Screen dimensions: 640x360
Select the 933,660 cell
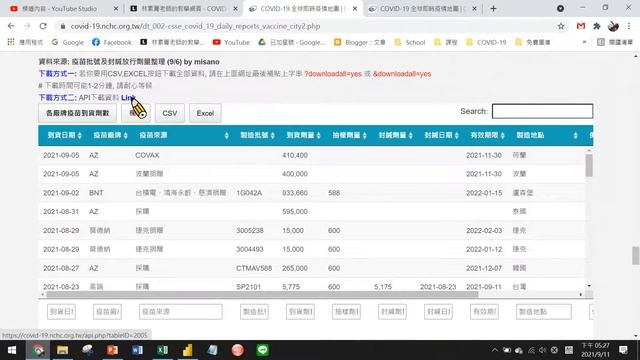point(295,193)
